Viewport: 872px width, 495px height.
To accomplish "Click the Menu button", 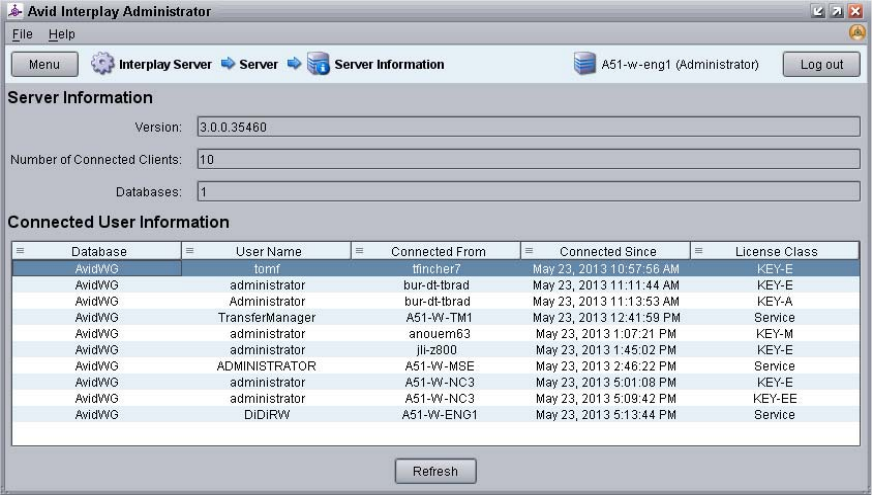I will pyautogui.click(x=44, y=65).
